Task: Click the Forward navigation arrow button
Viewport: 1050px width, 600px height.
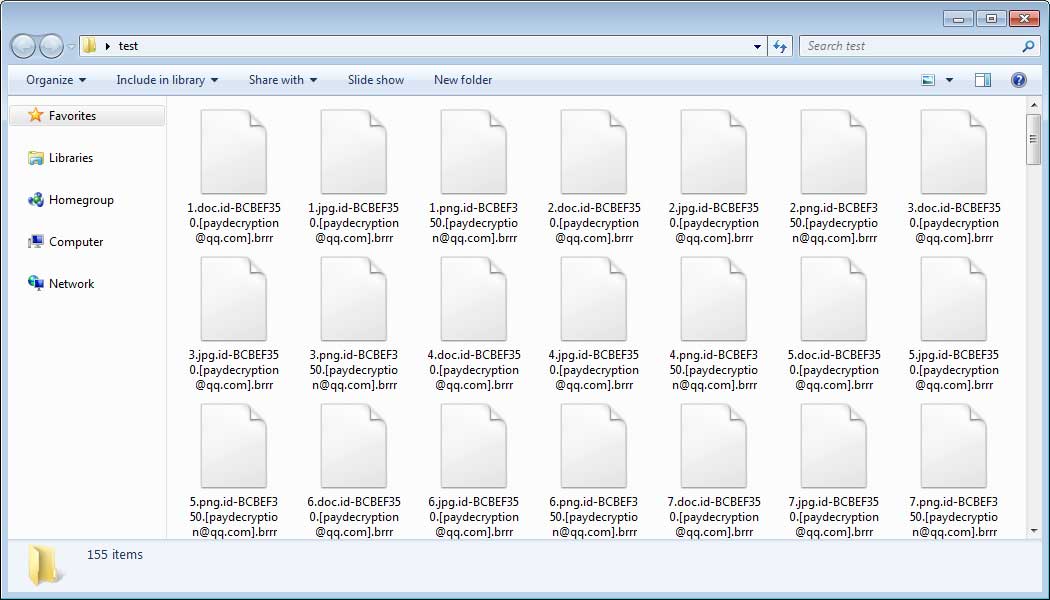Action: pos(52,46)
